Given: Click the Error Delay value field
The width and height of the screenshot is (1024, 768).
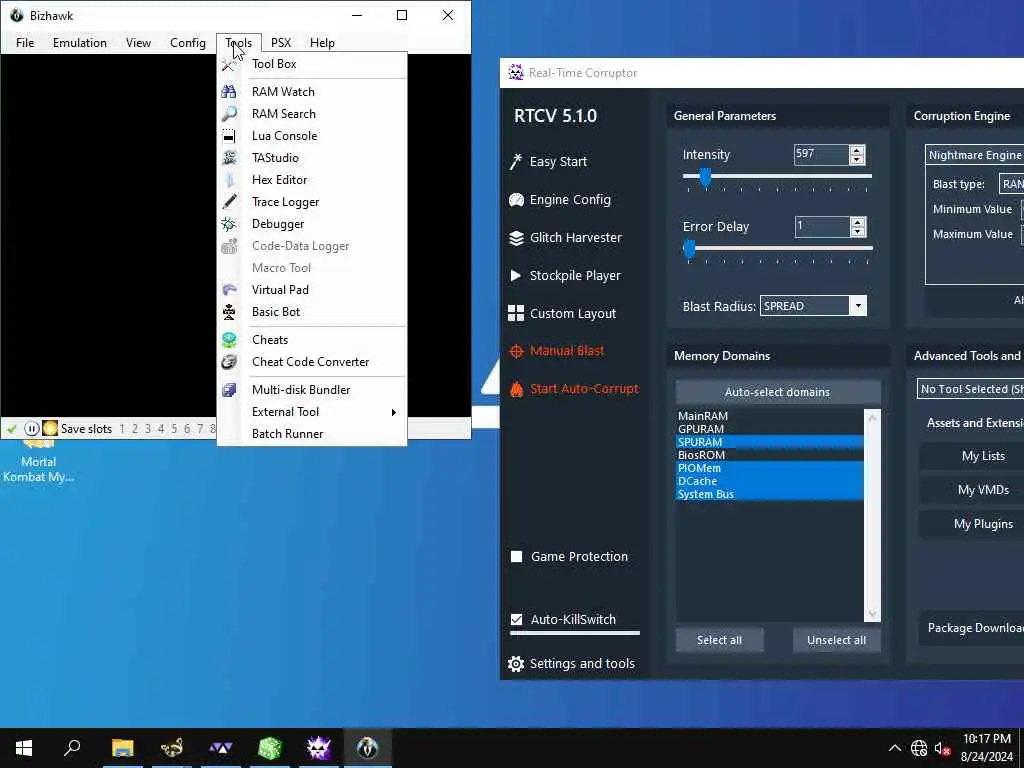Looking at the screenshot, I should pyautogui.click(x=822, y=227).
